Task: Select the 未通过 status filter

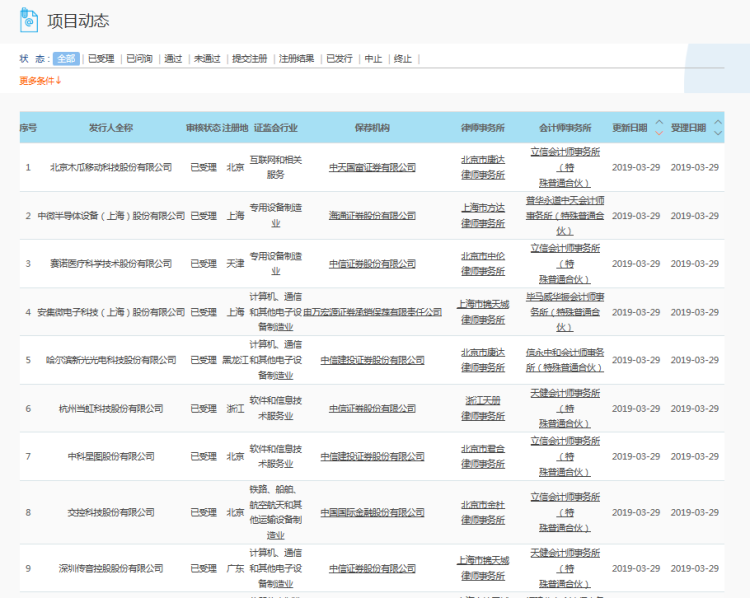Action: point(207,59)
